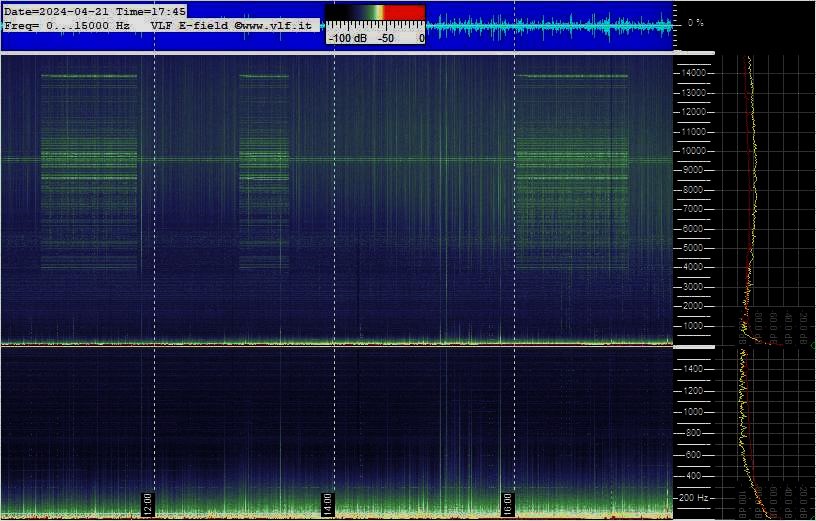The image size is (816, 521).
Task: Click the 16:00 time marker label
Action: [x=507, y=505]
